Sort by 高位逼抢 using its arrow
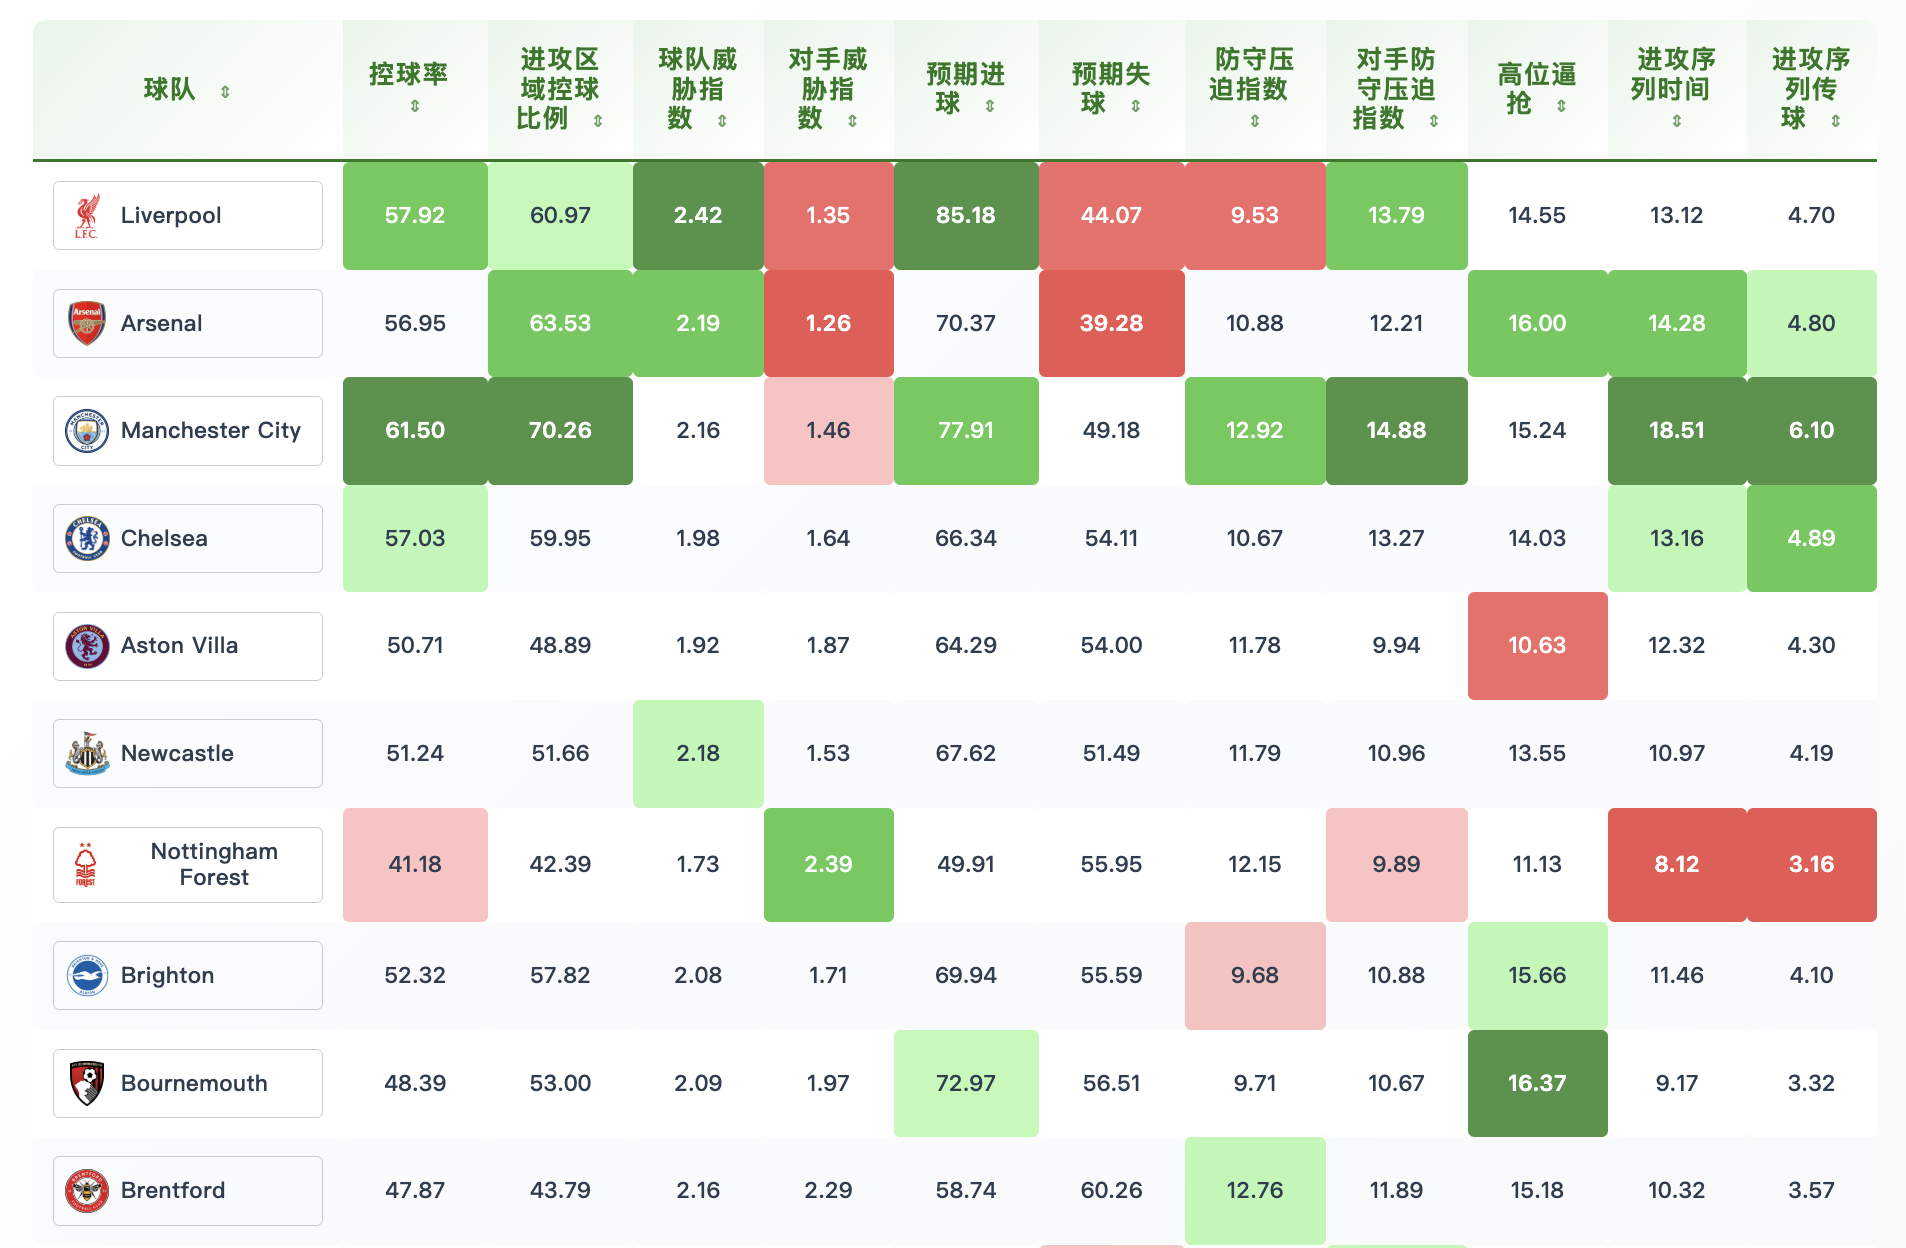1906x1248 pixels. (1561, 106)
